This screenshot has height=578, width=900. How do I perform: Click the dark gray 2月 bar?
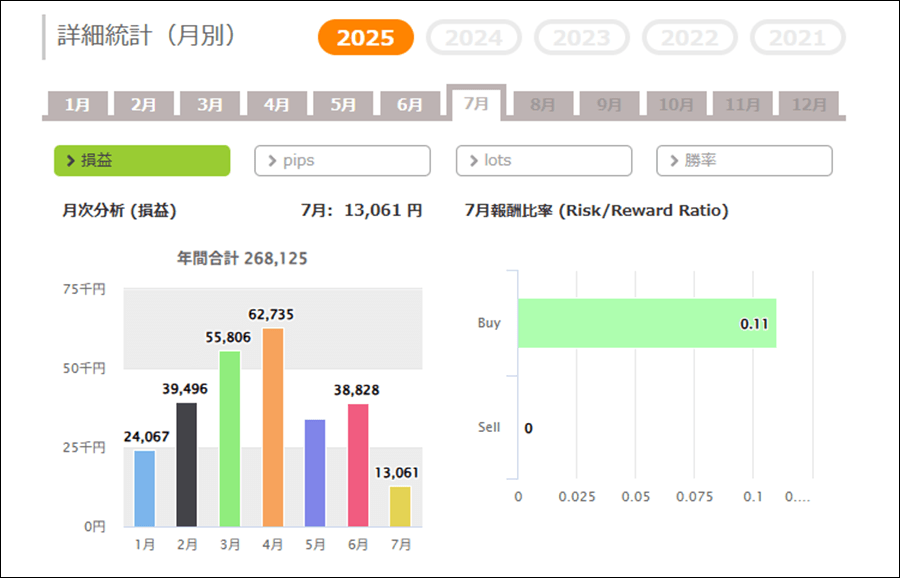[x=187, y=464]
